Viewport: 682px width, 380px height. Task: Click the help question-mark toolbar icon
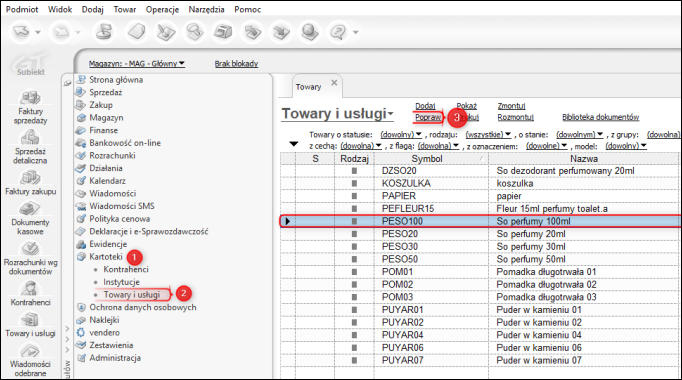(x=338, y=32)
